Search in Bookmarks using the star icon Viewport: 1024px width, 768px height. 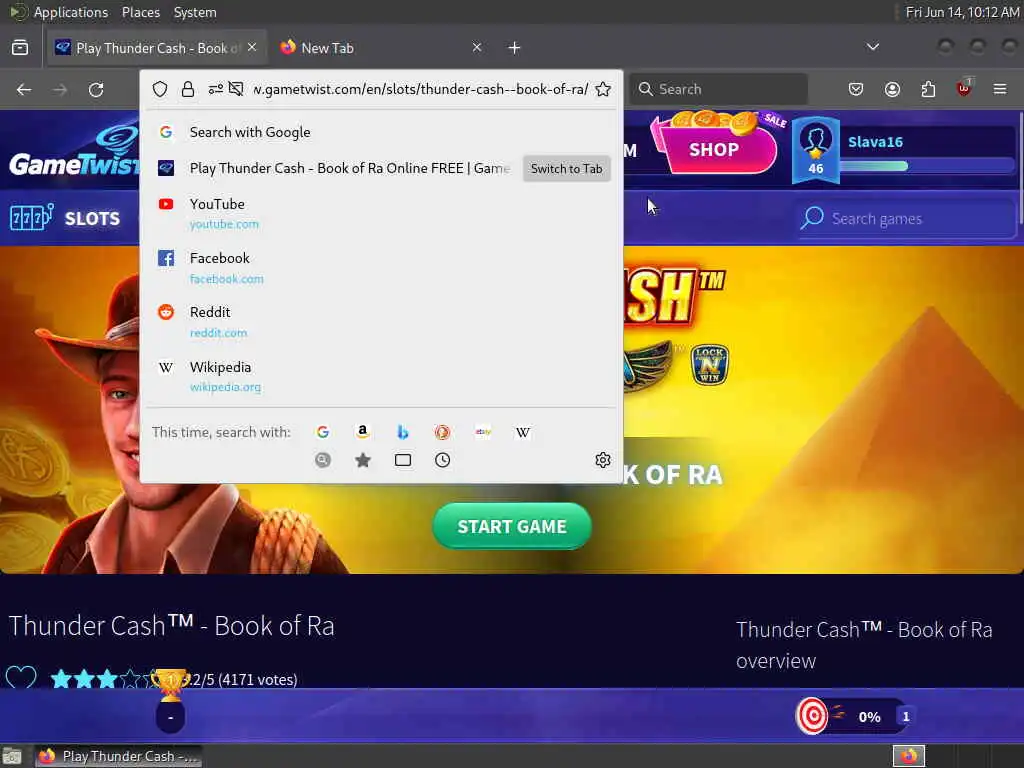(x=362, y=460)
